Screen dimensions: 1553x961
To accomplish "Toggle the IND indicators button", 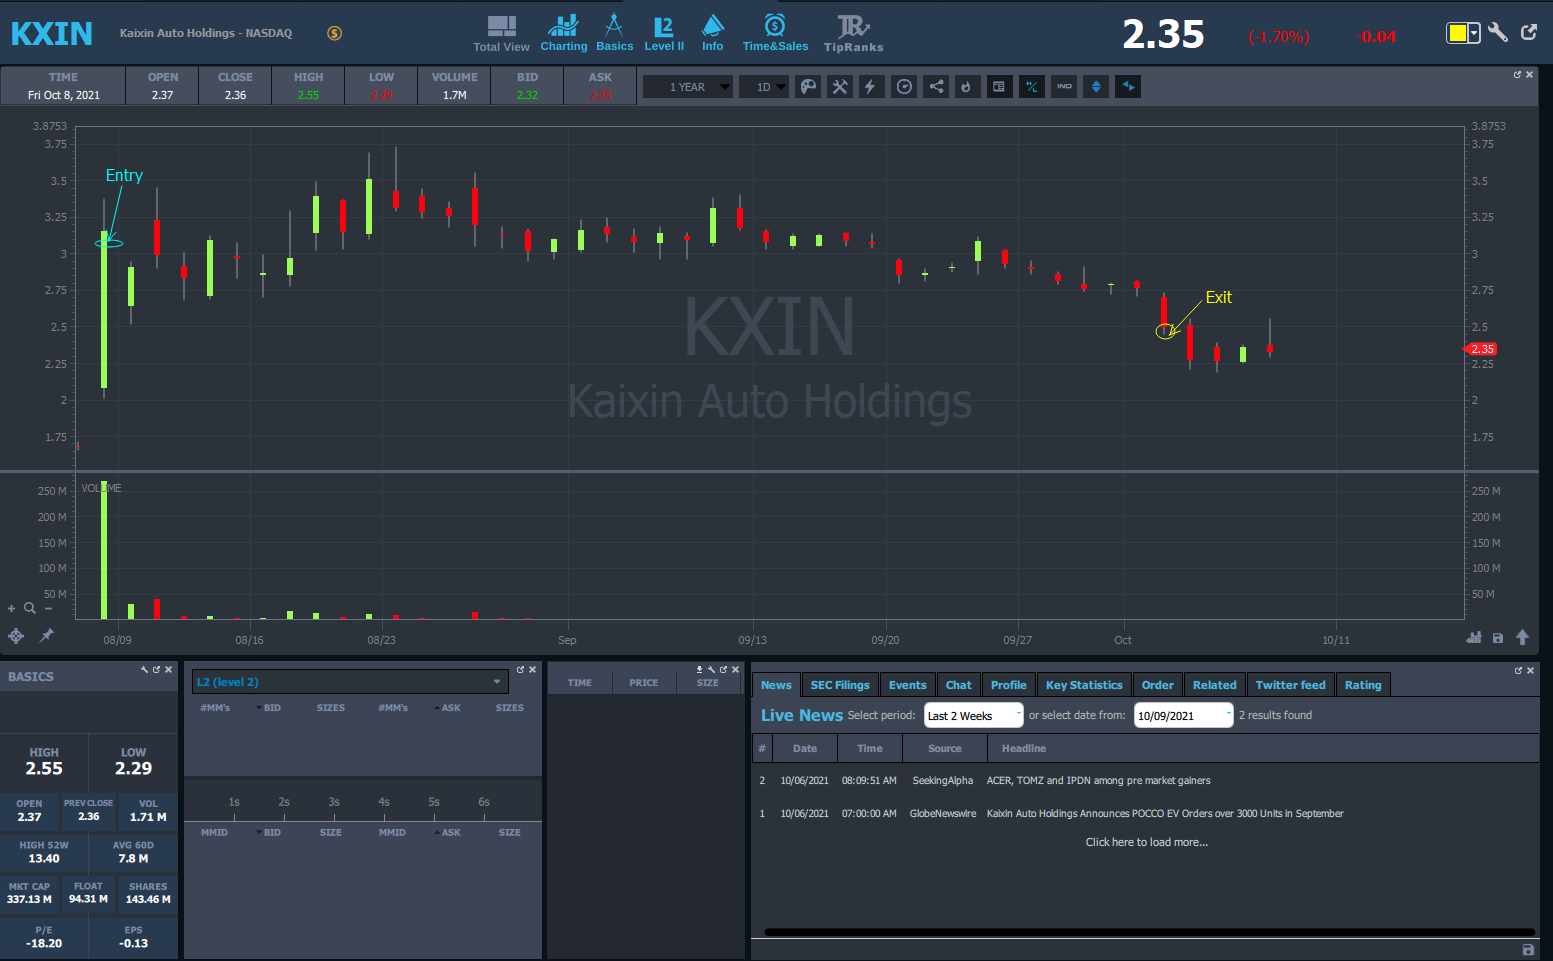I will click(1064, 87).
